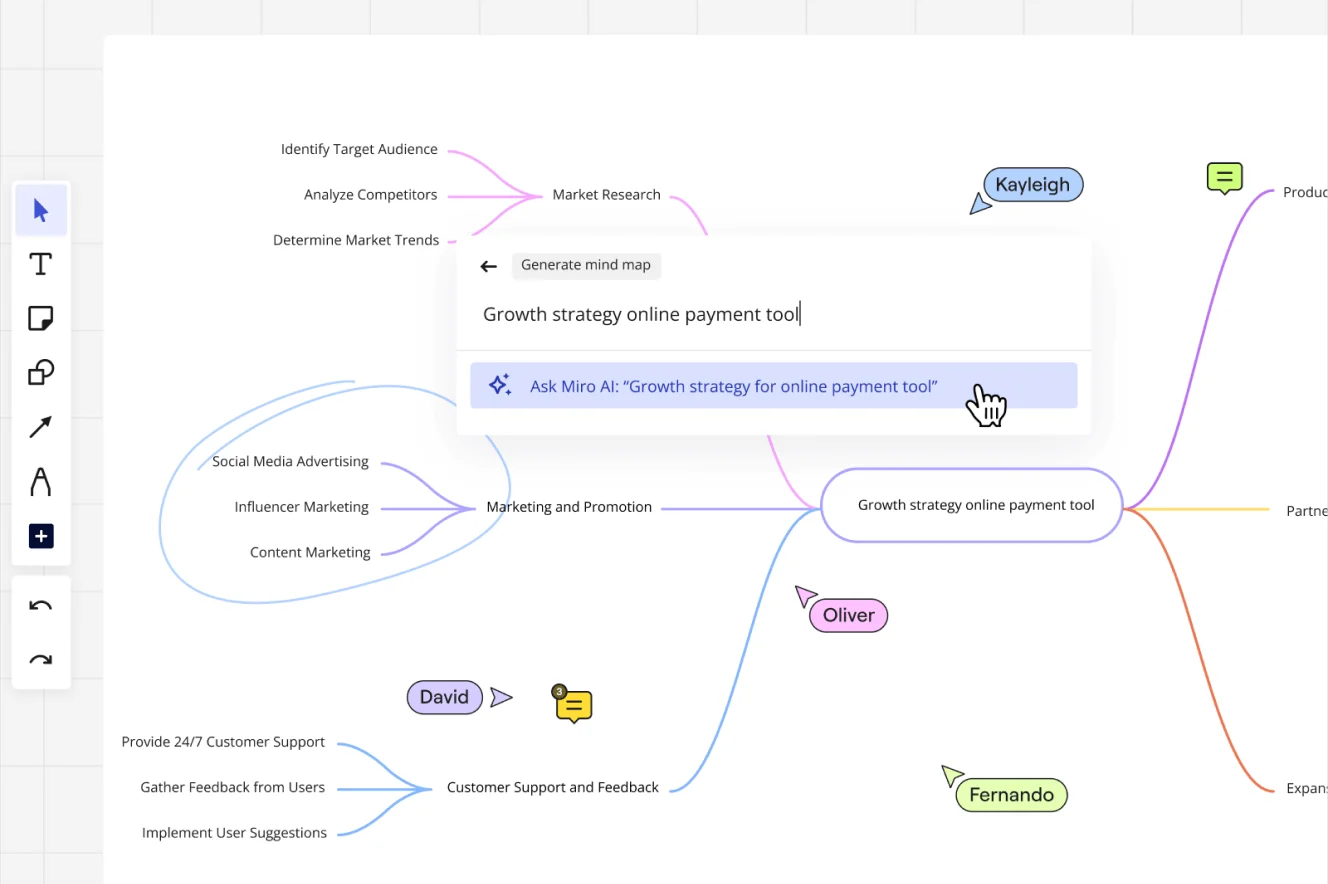Select the Market Research node
Viewport: 1328px width, 884px height.
pyautogui.click(x=606, y=195)
